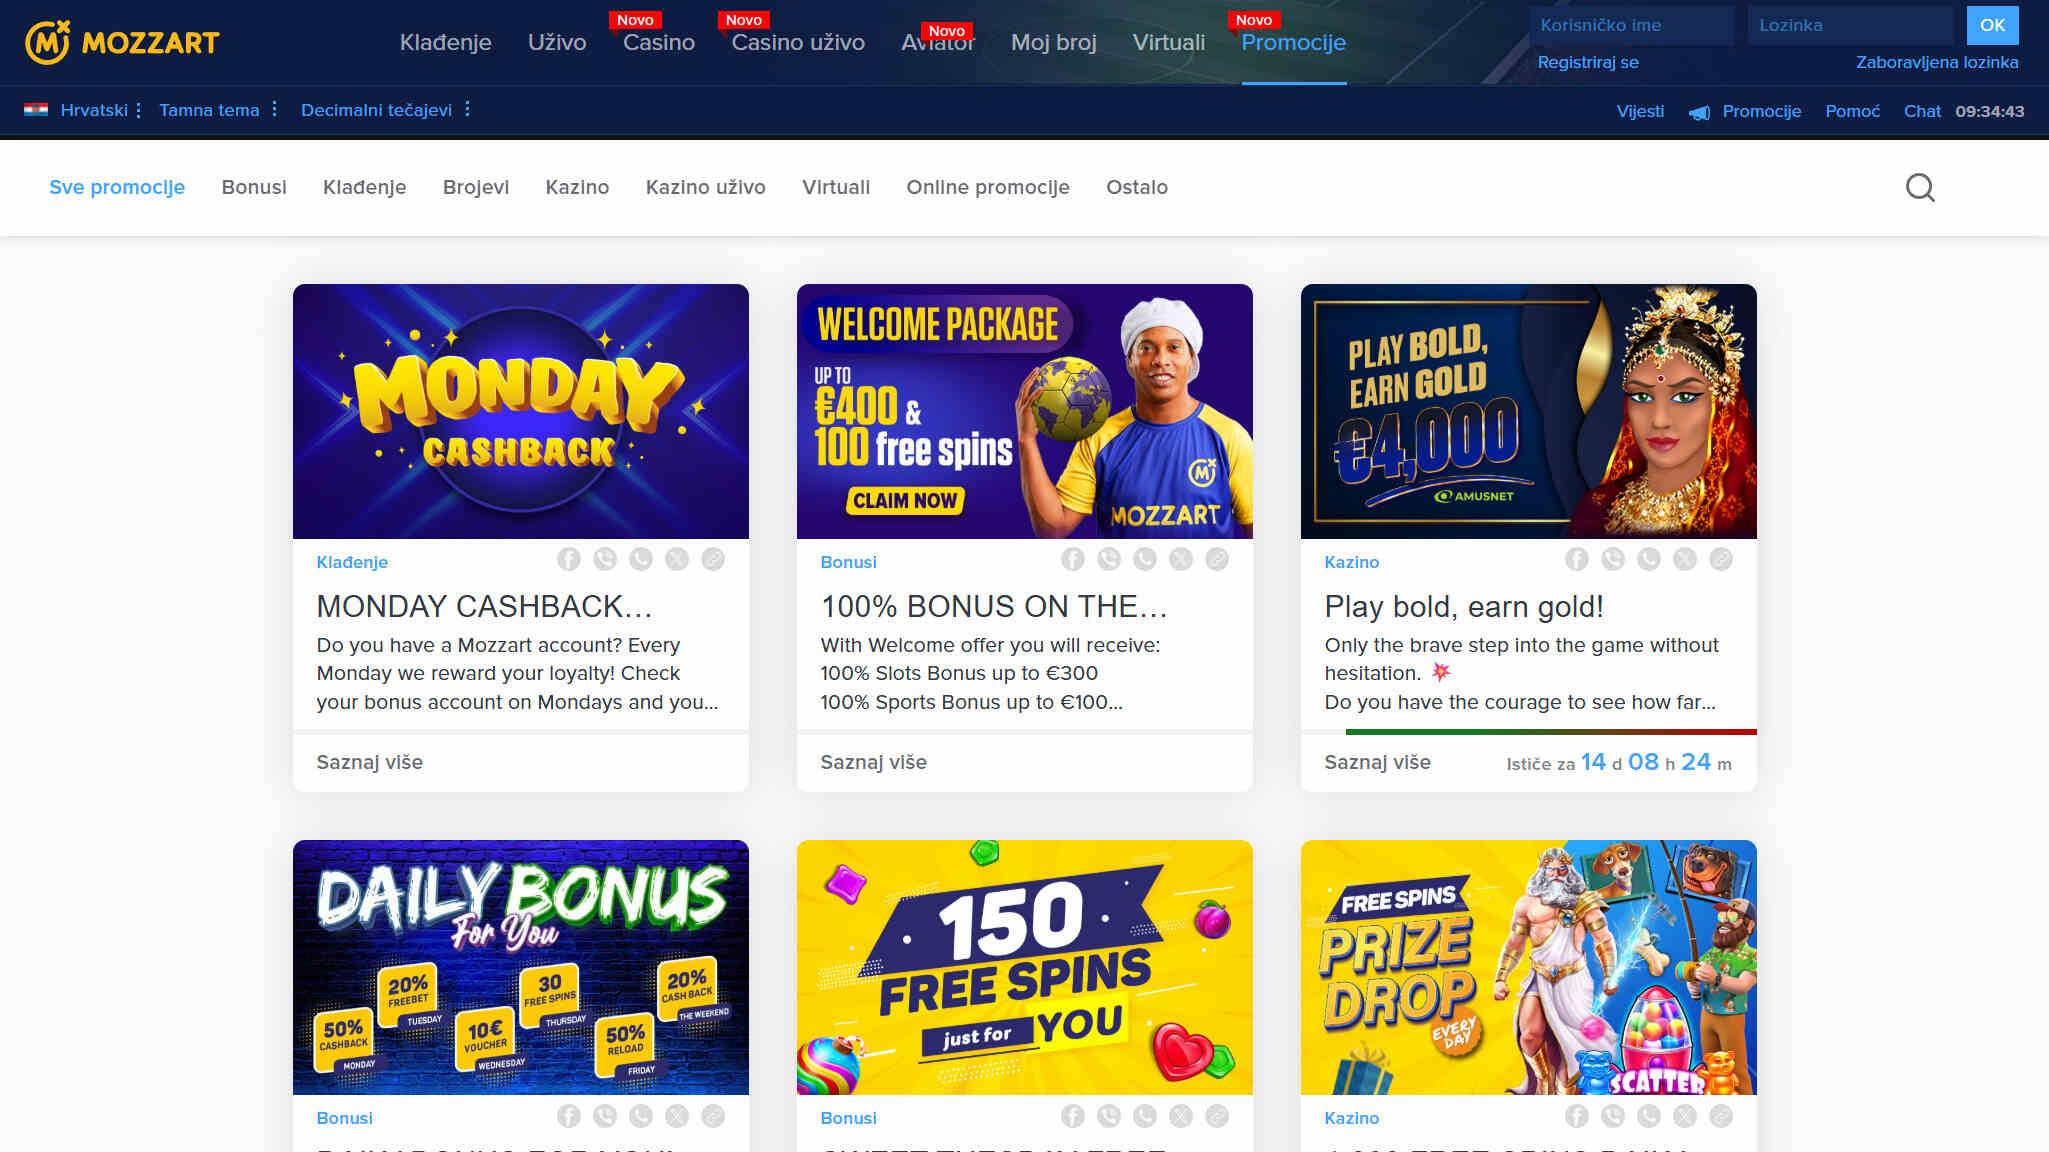This screenshot has width=2049, height=1152.
Task: Click the Mozzart logo
Action: [122, 42]
